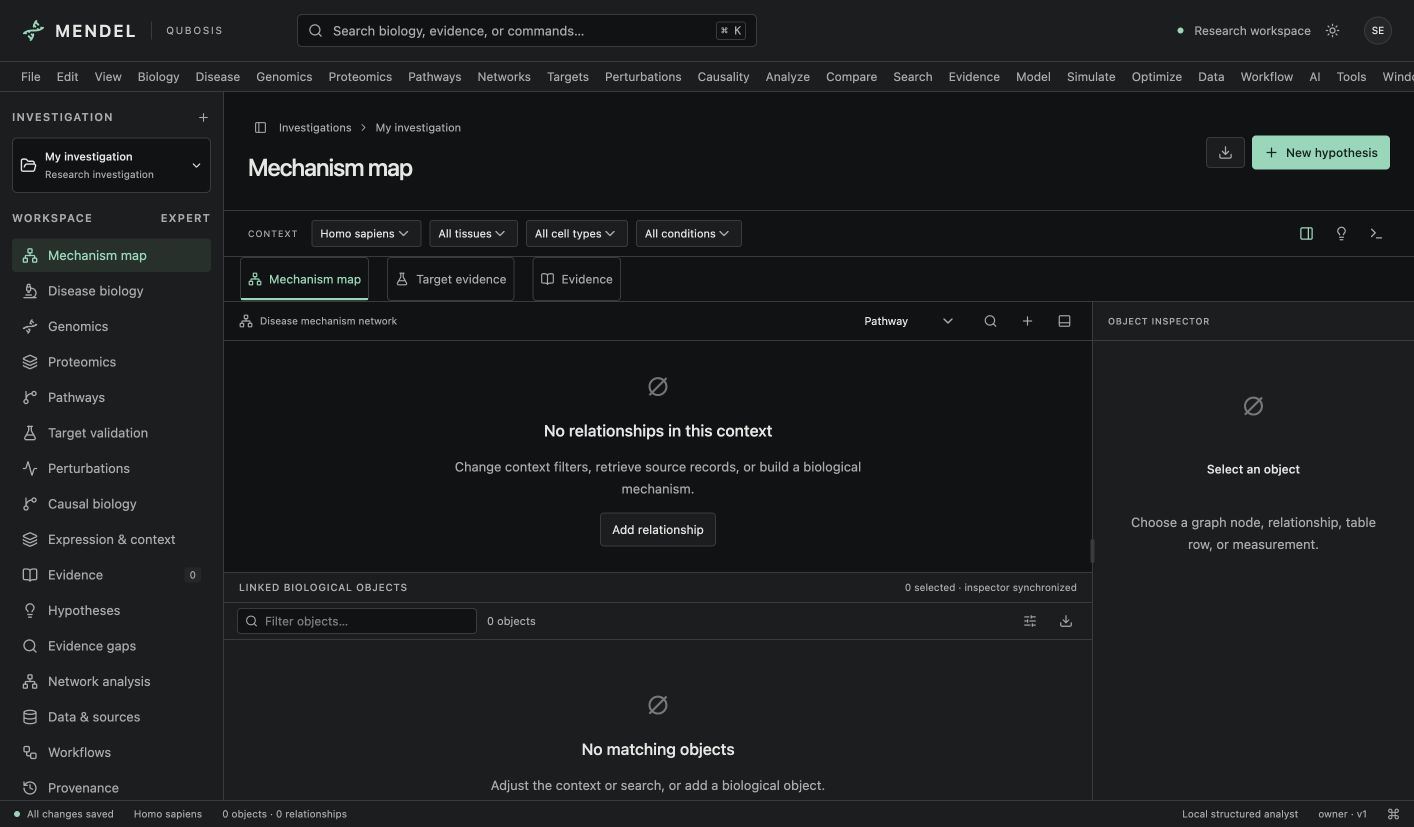
Task: Switch to the Evidence tab
Action: 576,279
